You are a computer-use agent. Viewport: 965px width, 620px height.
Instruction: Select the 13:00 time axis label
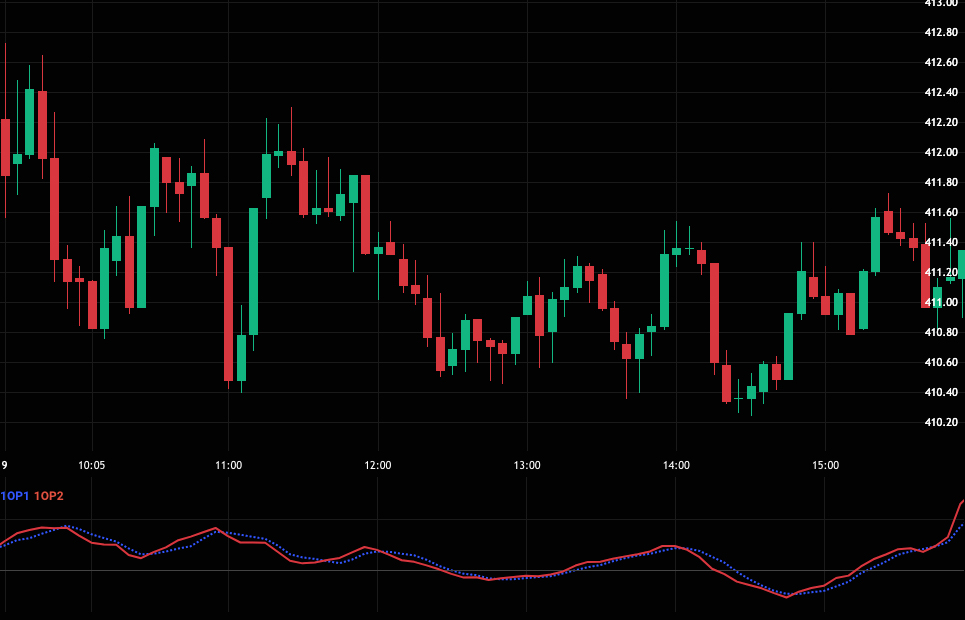(527, 465)
